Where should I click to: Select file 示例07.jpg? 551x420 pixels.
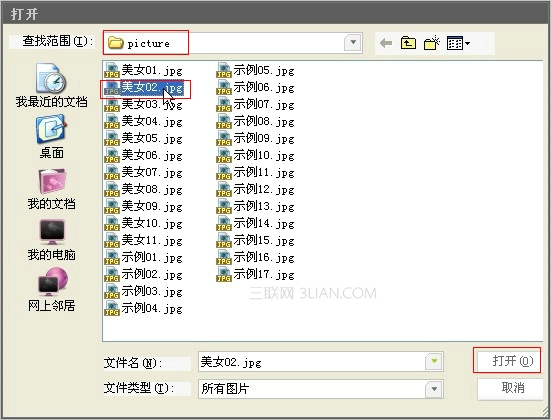pyautogui.click(x=255, y=104)
